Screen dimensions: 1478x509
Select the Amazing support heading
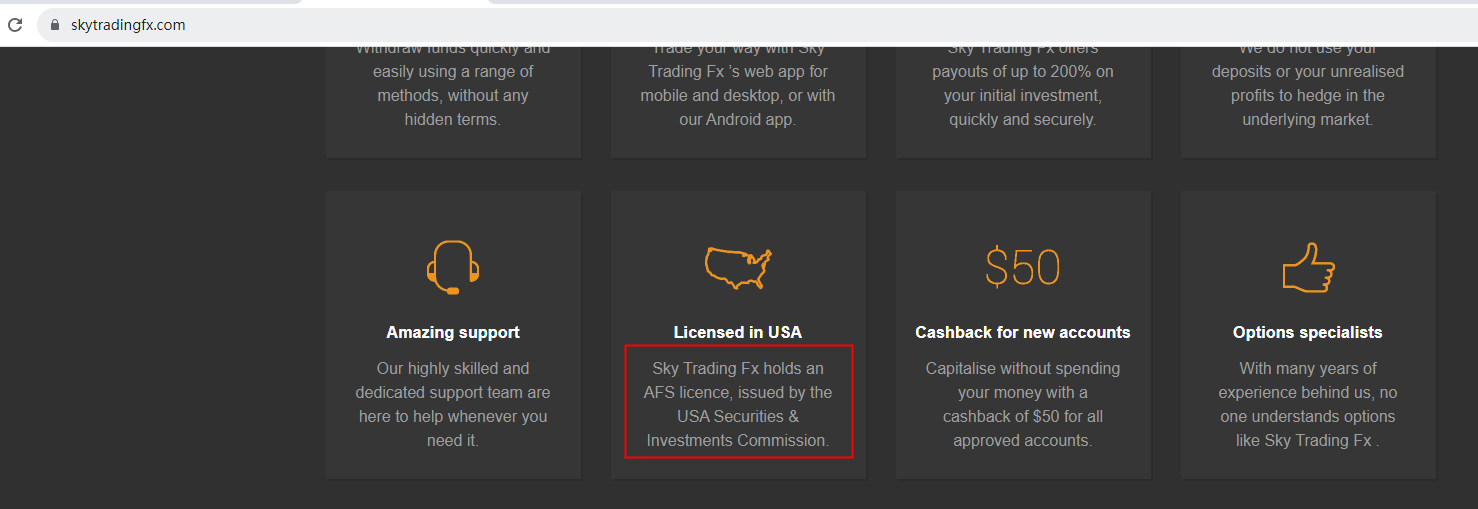click(x=453, y=332)
